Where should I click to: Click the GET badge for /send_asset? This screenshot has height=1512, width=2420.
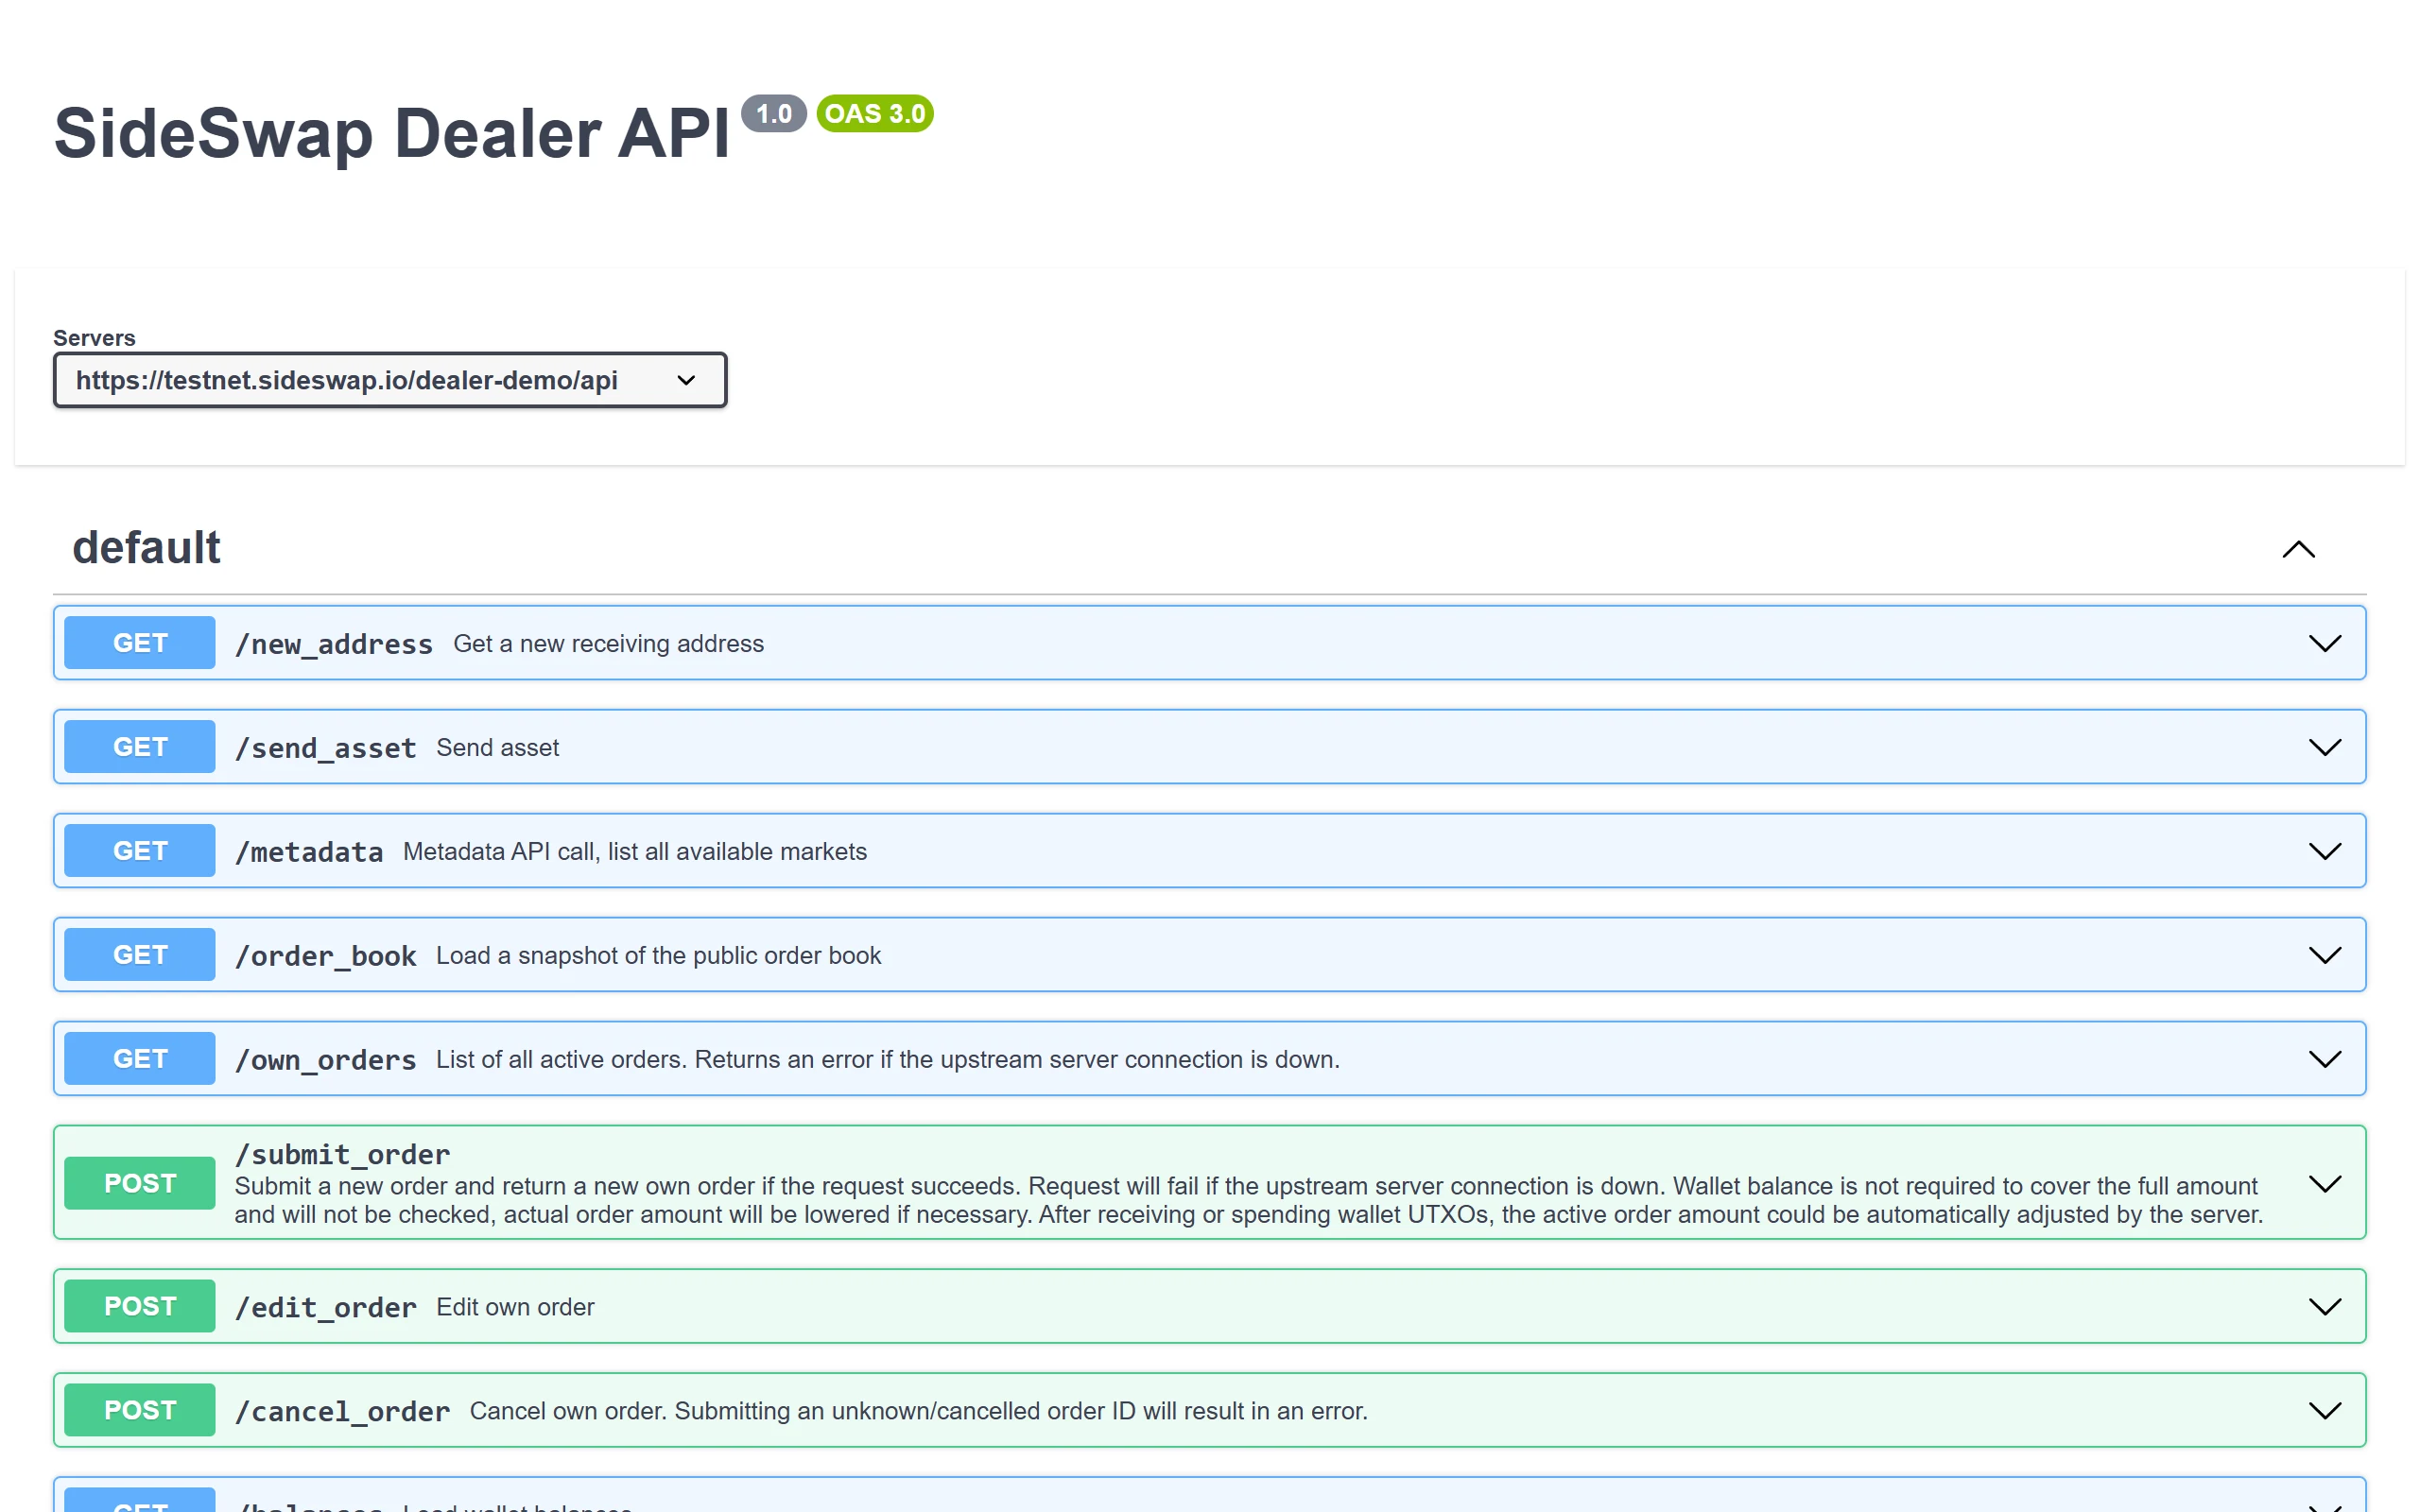coord(140,747)
